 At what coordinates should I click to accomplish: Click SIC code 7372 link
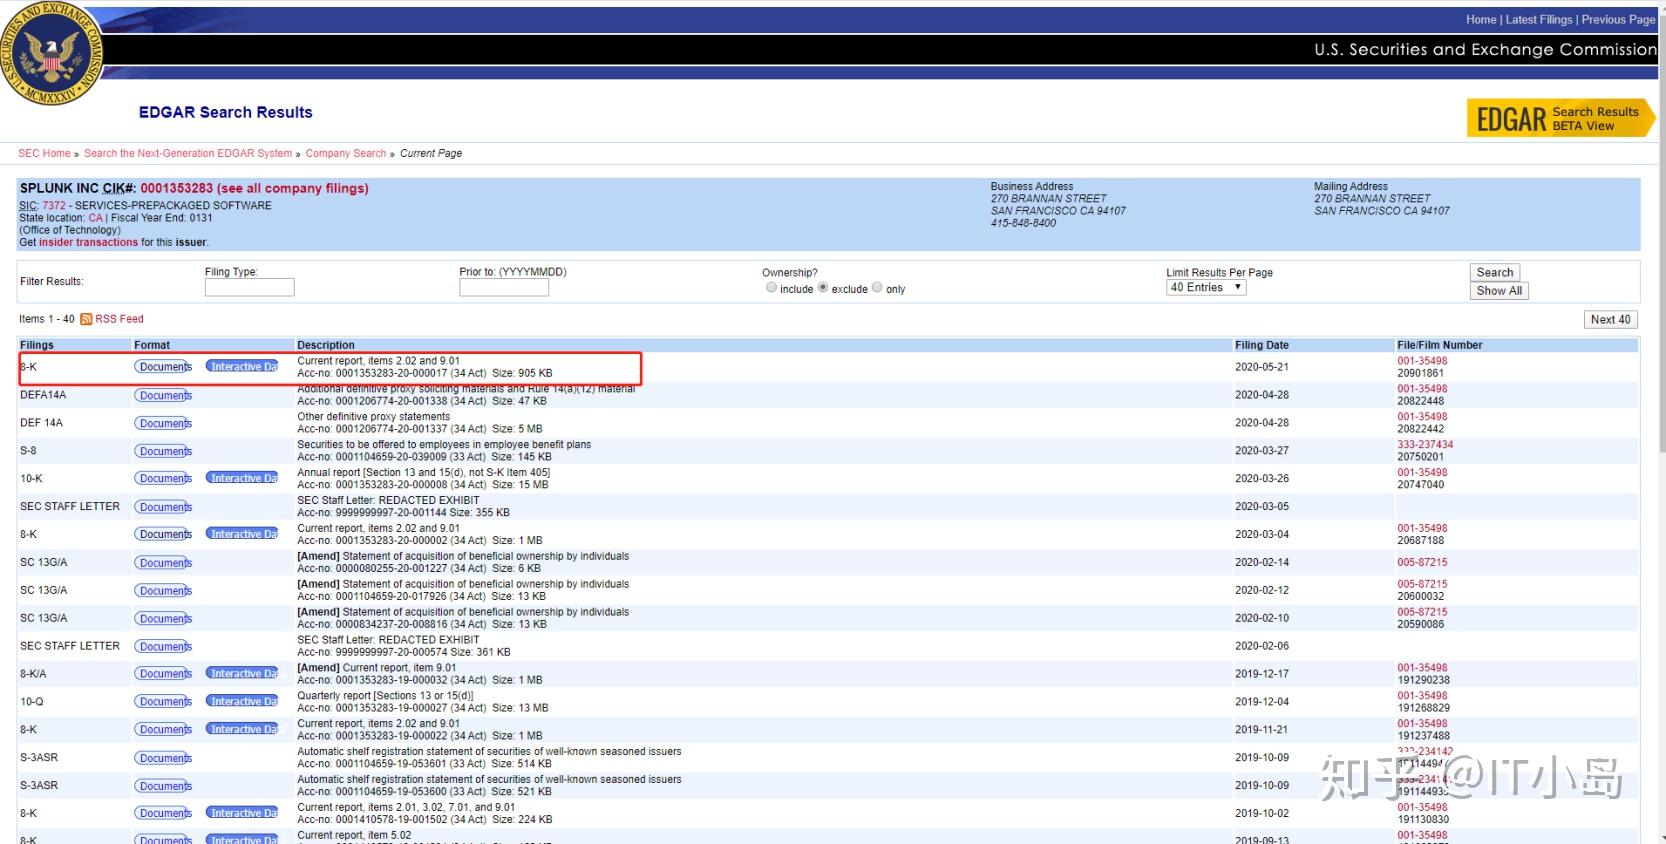[54, 205]
